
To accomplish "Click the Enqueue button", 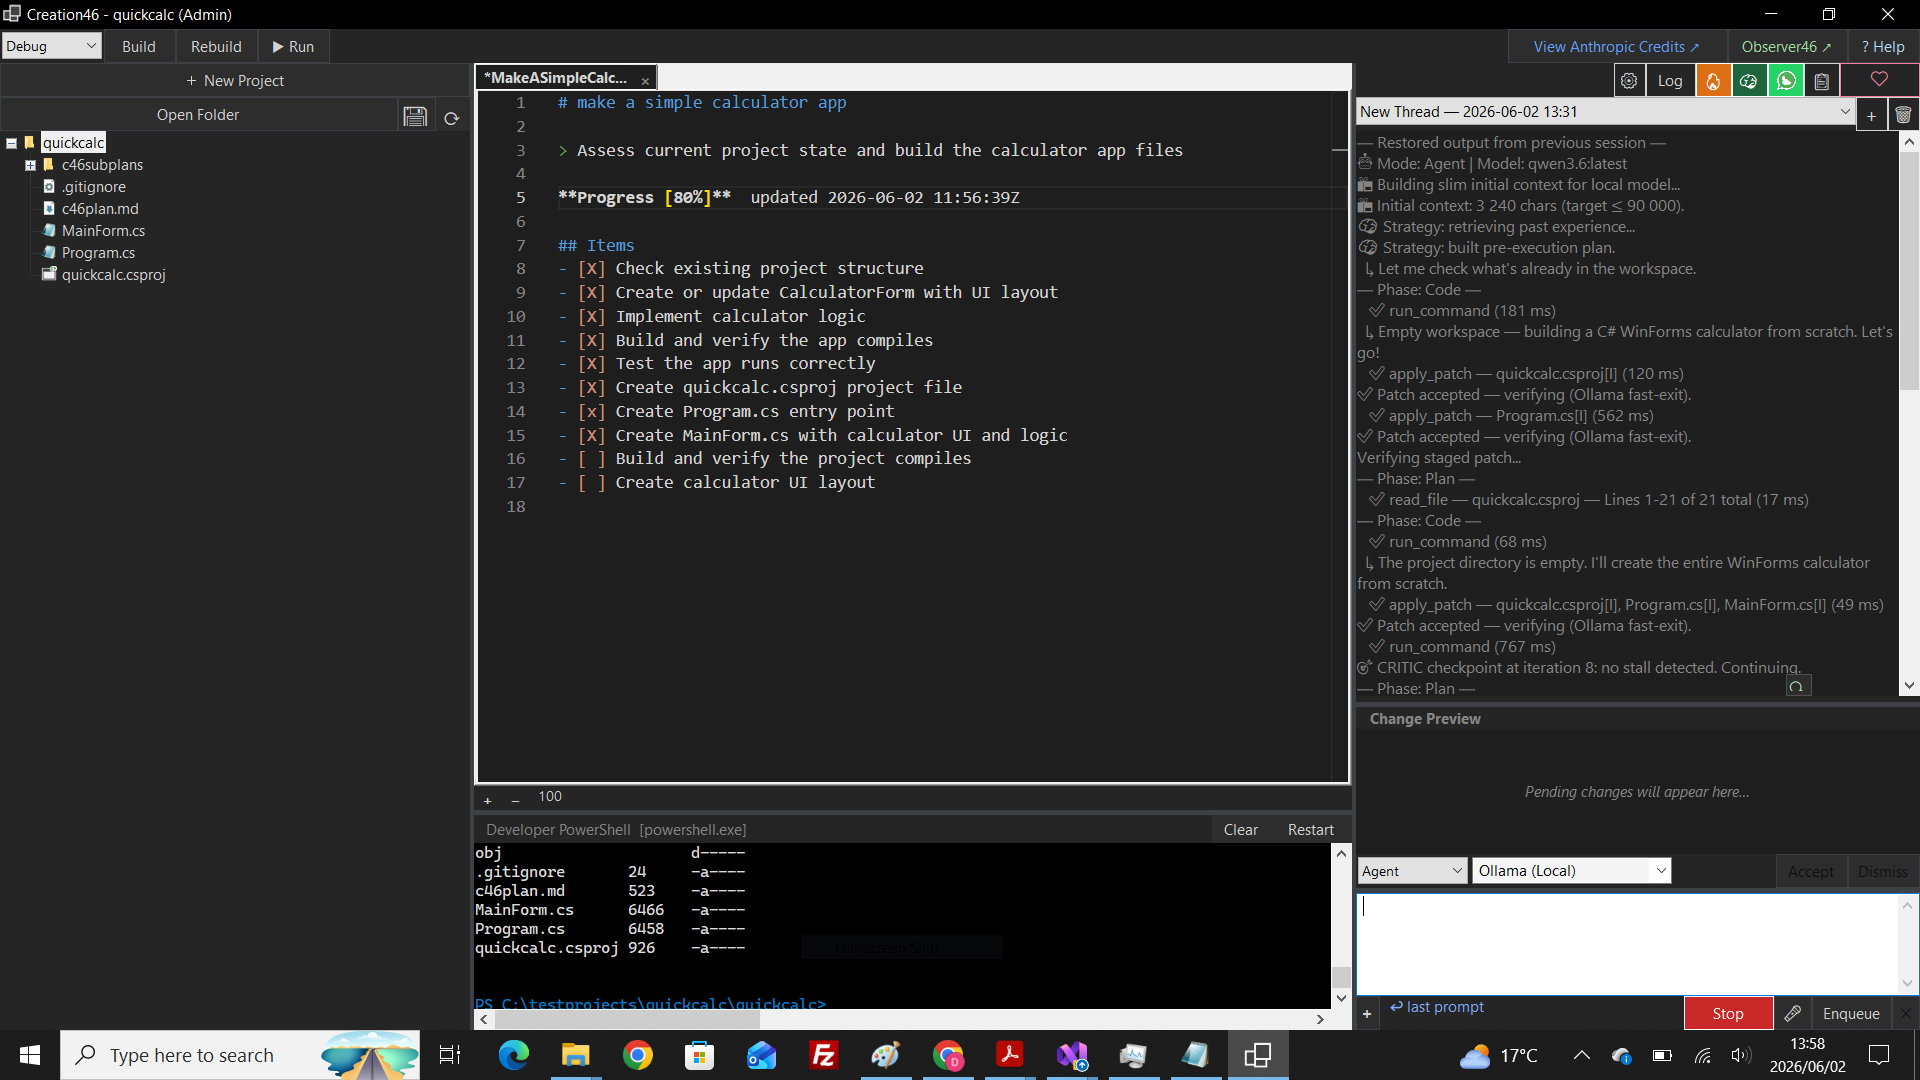I will coord(1851,1013).
